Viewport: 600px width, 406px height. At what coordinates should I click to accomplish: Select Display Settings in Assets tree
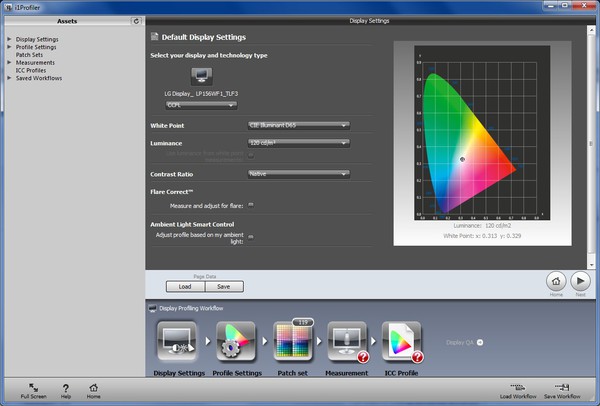(x=37, y=39)
